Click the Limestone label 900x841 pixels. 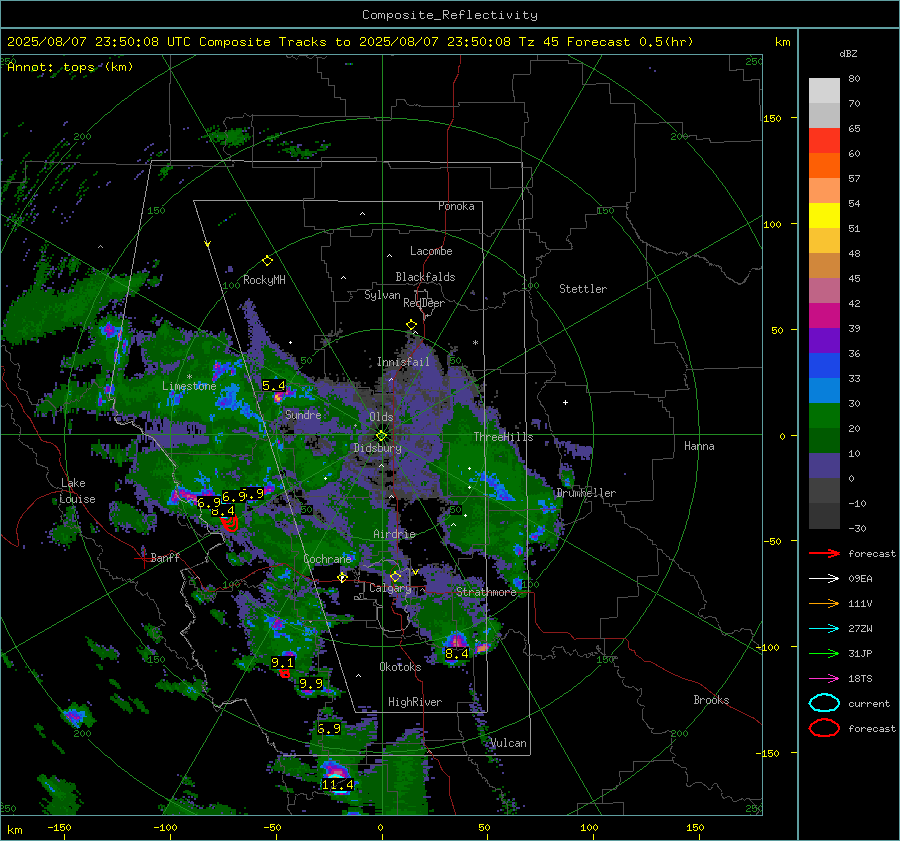189,386
